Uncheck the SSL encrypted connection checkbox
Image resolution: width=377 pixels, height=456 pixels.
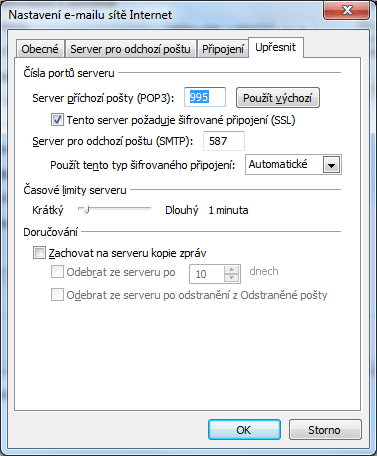[57, 120]
